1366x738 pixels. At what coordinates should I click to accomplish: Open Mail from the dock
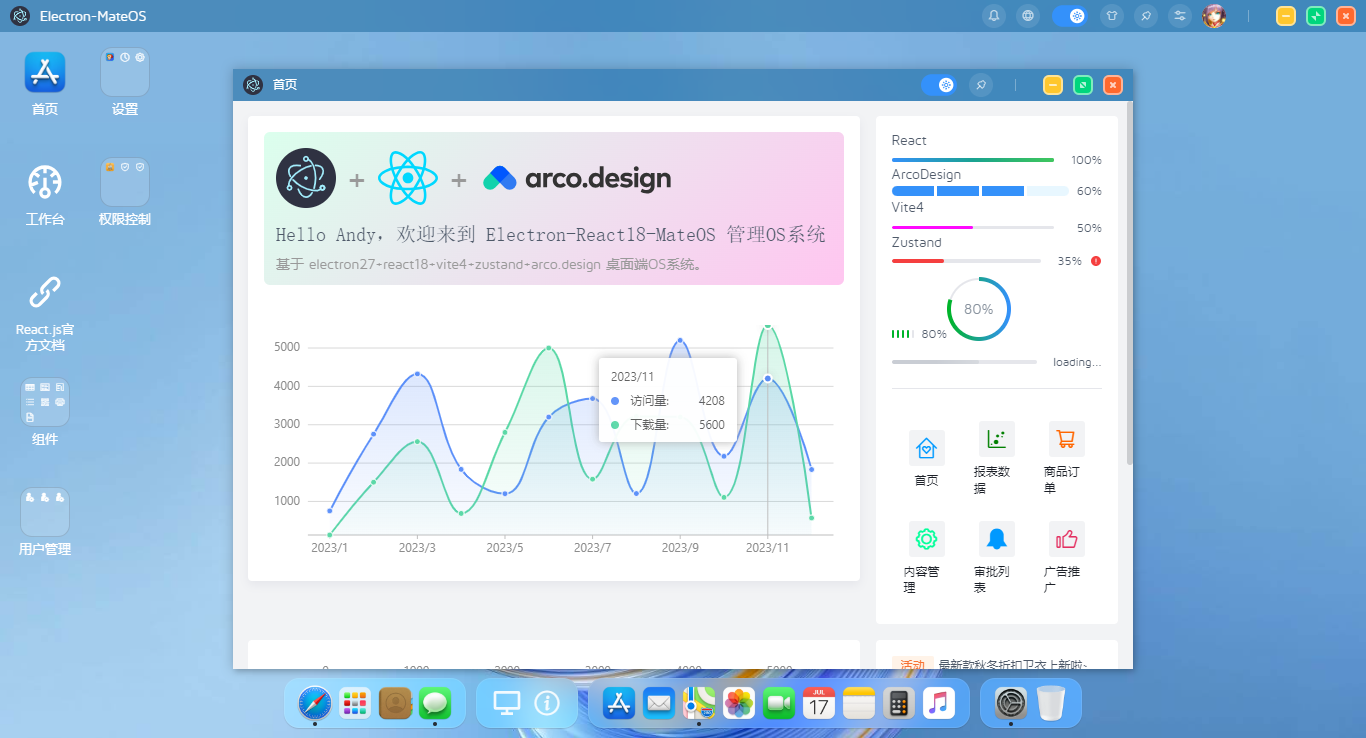(659, 704)
